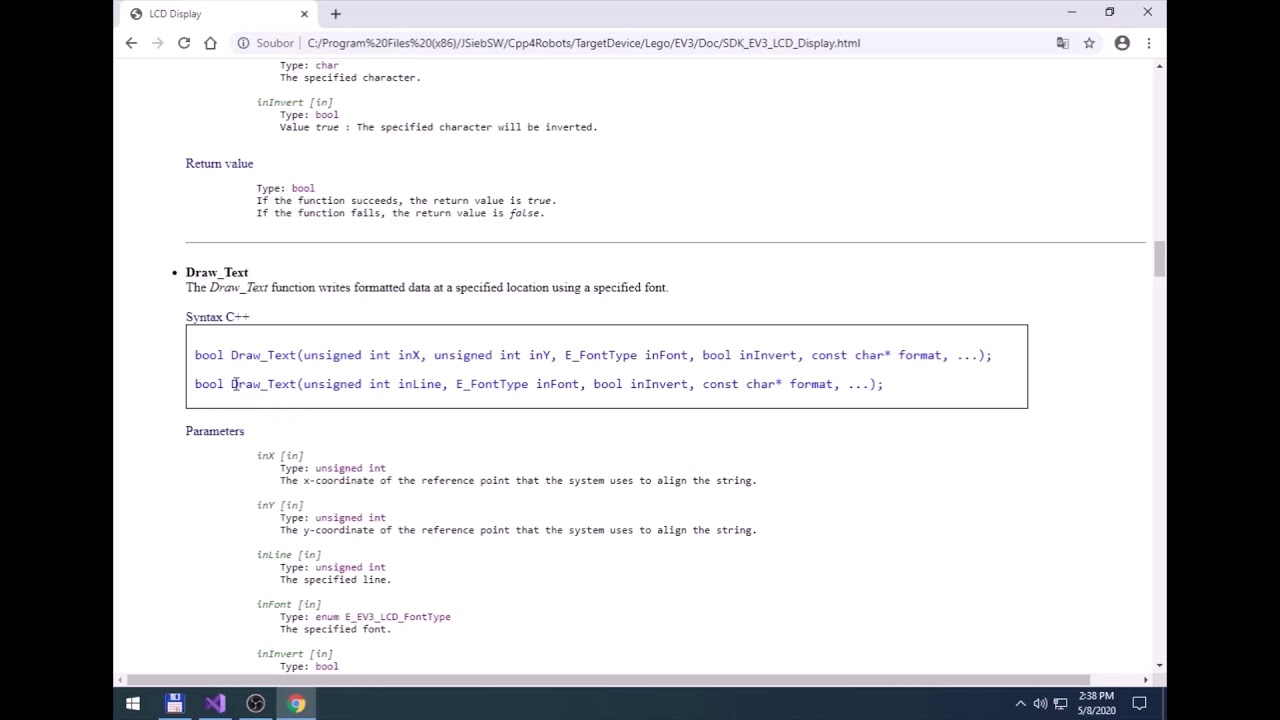
Task: Bookmark this page with the star
Action: 1089,43
